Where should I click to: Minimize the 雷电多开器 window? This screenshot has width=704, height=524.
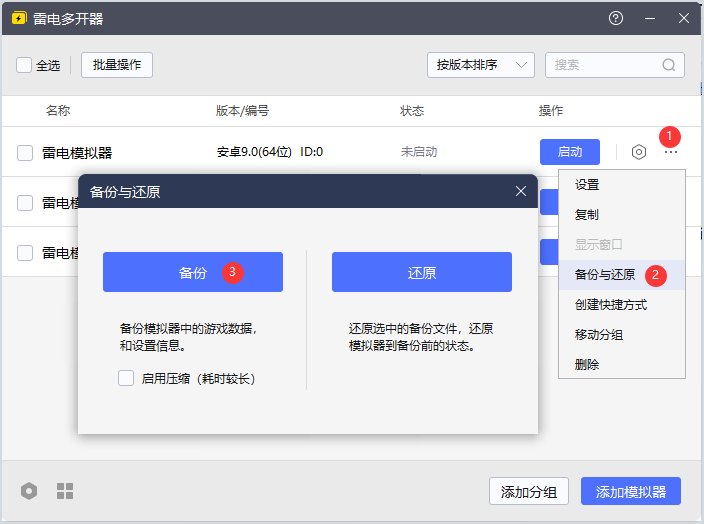650,18
